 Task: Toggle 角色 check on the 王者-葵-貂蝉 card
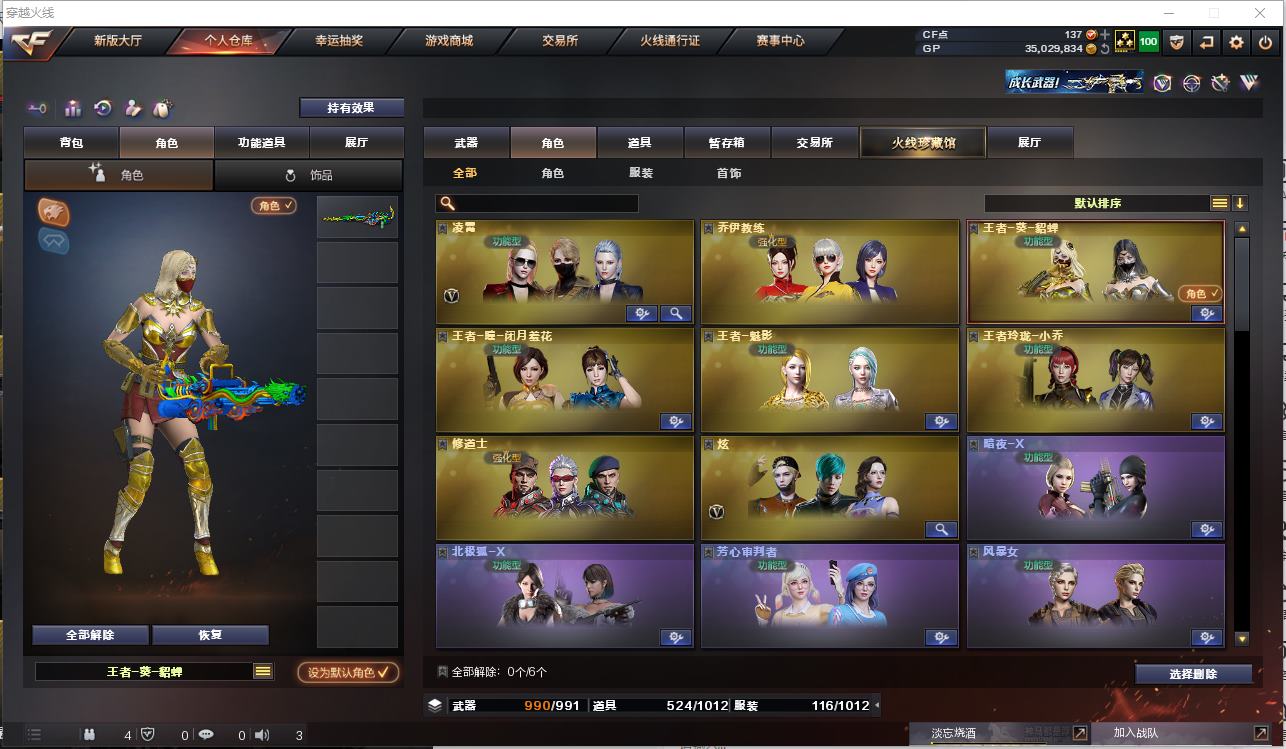(1200, 294)
